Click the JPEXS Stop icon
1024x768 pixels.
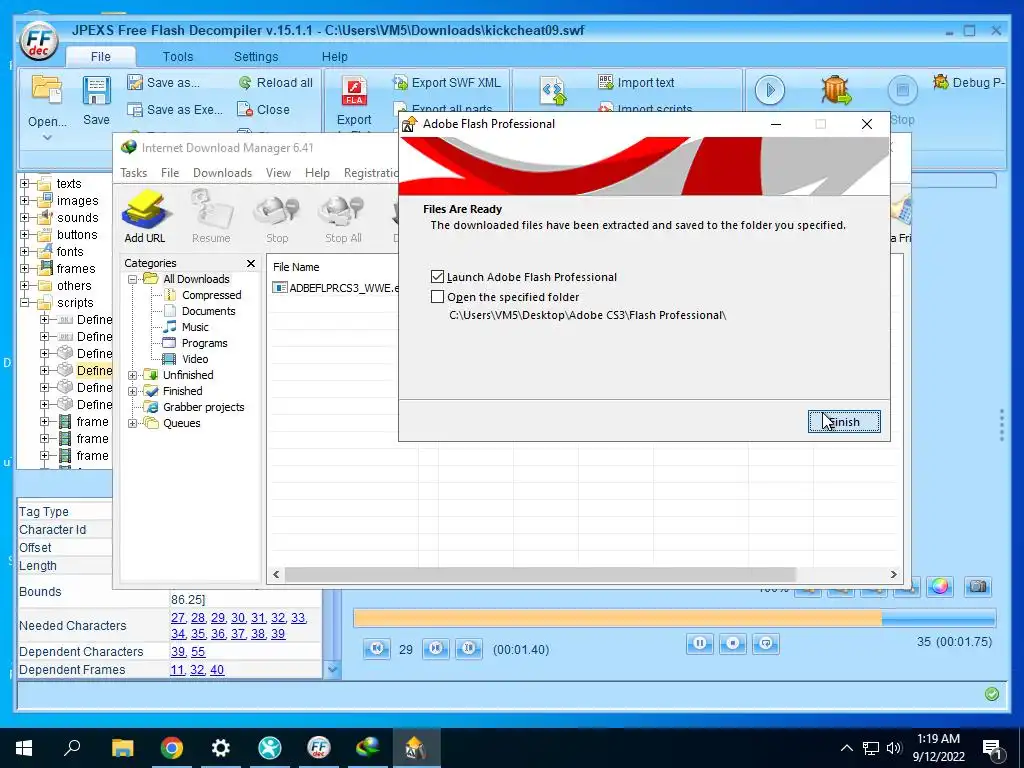pos(903,90)
